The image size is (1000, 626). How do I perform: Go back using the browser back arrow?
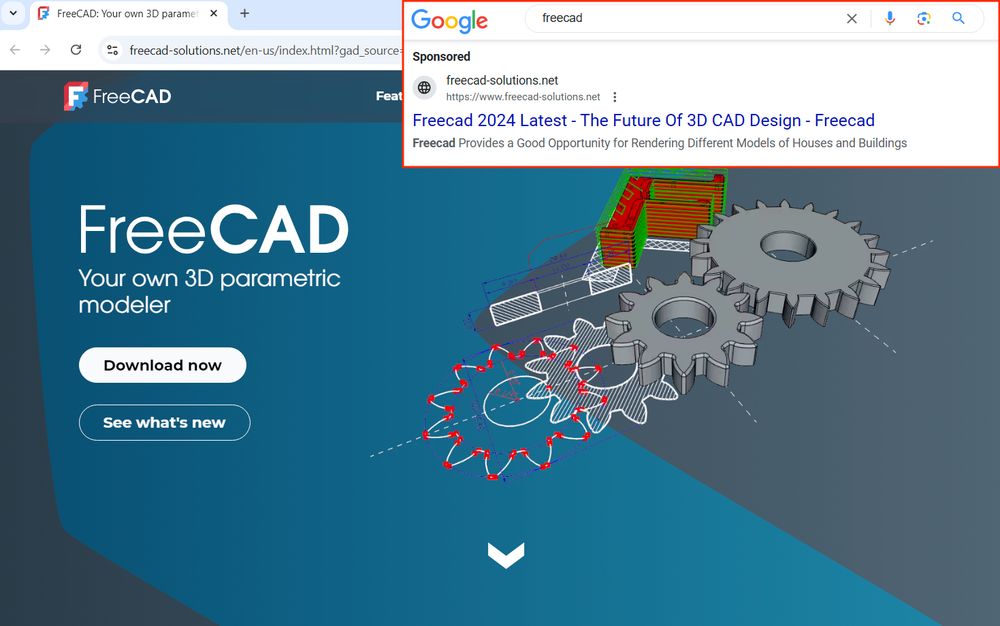point(15,50)
